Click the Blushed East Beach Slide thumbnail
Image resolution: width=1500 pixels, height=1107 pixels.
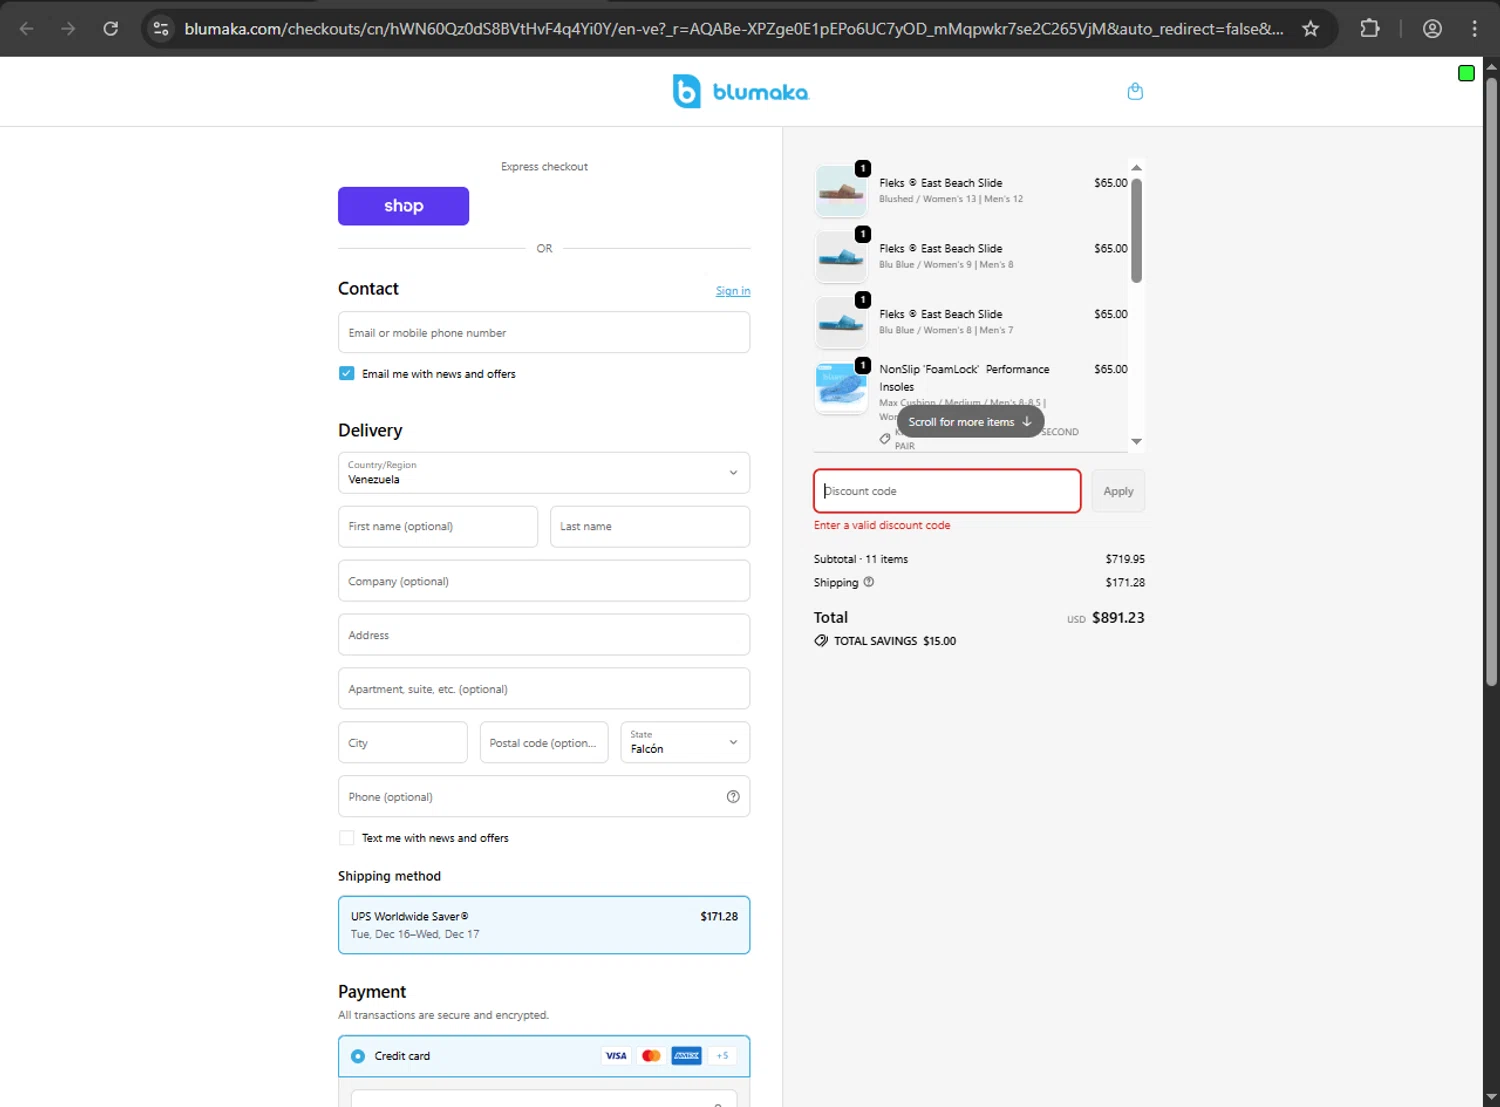pyautogui.click(x=841, y=190)
